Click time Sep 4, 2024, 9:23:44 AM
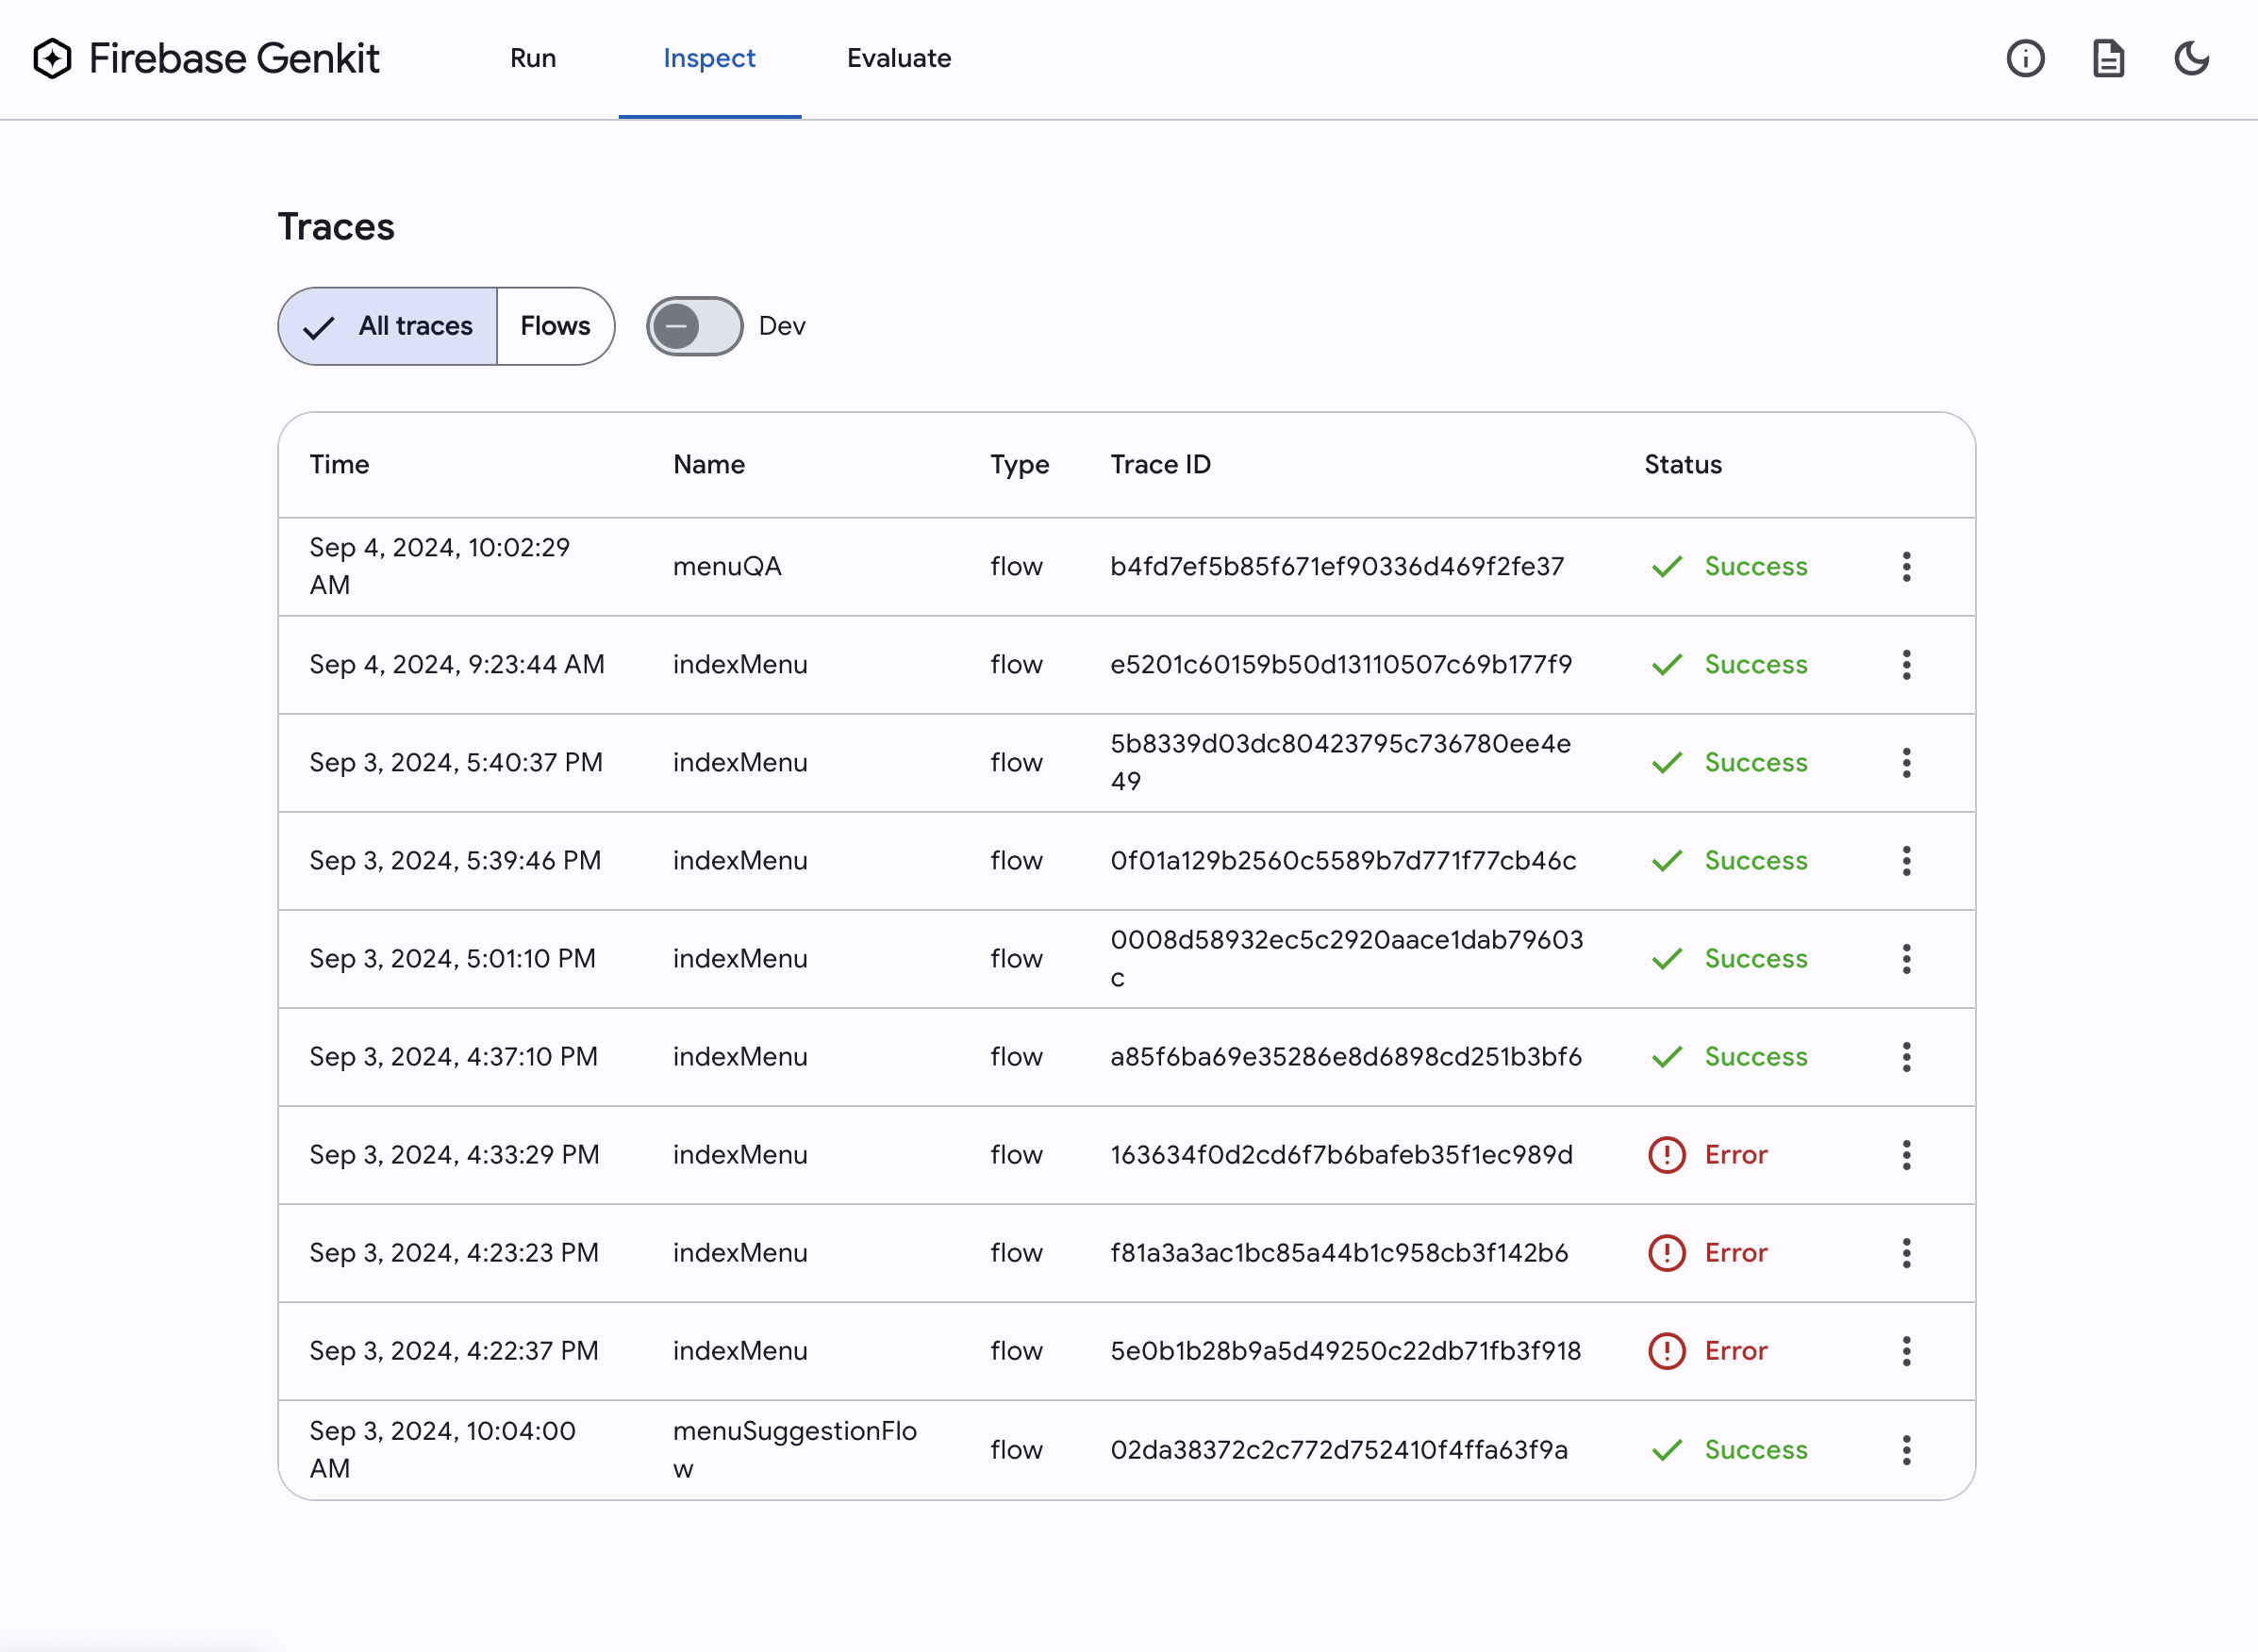 (456, 664)
